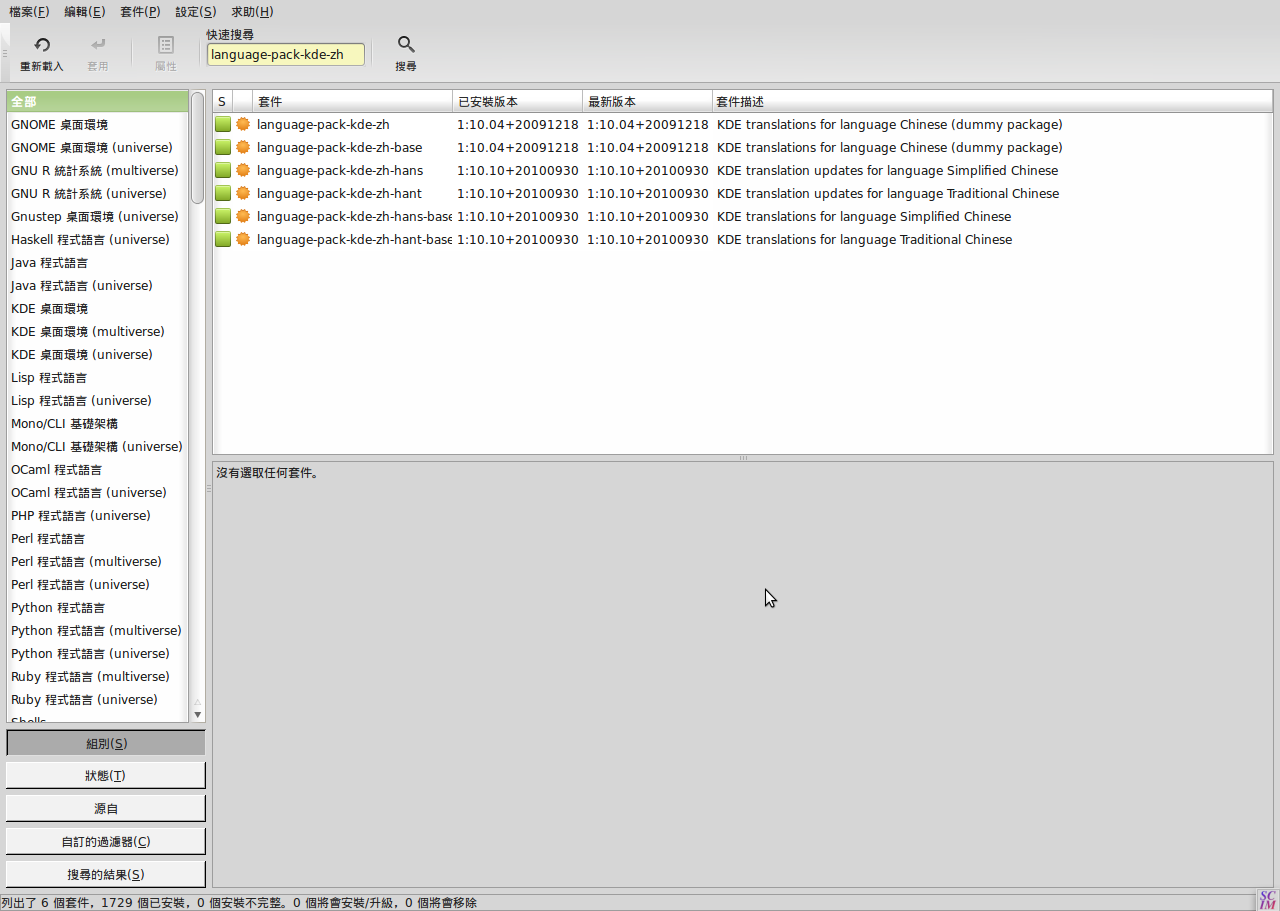Click the 組別(S) button
This screenshot has width=1280, height=911.
coord(106,743)
